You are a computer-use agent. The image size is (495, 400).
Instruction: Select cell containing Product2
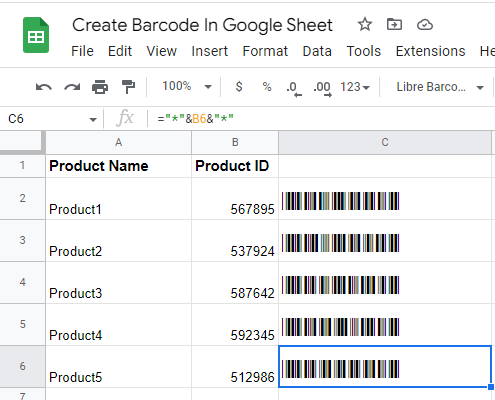click(x=118, y=241)
